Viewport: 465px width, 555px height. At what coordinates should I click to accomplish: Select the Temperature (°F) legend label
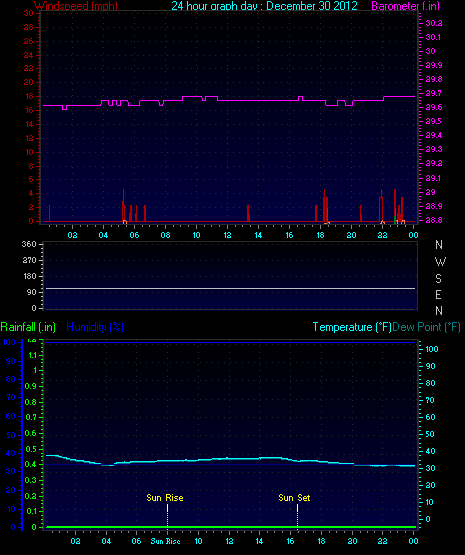(352, 327)
